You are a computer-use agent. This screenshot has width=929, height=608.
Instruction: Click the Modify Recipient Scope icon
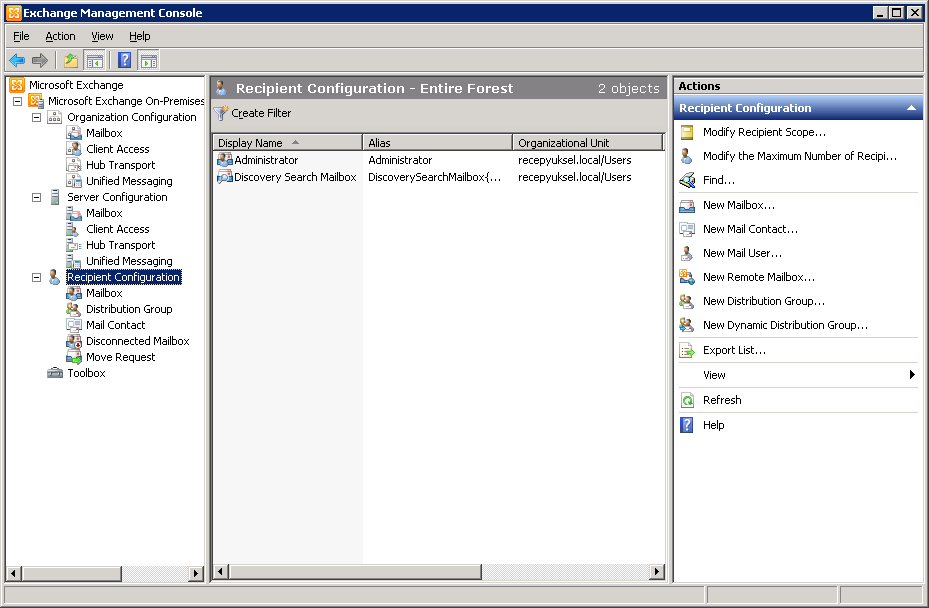(687, 132)
